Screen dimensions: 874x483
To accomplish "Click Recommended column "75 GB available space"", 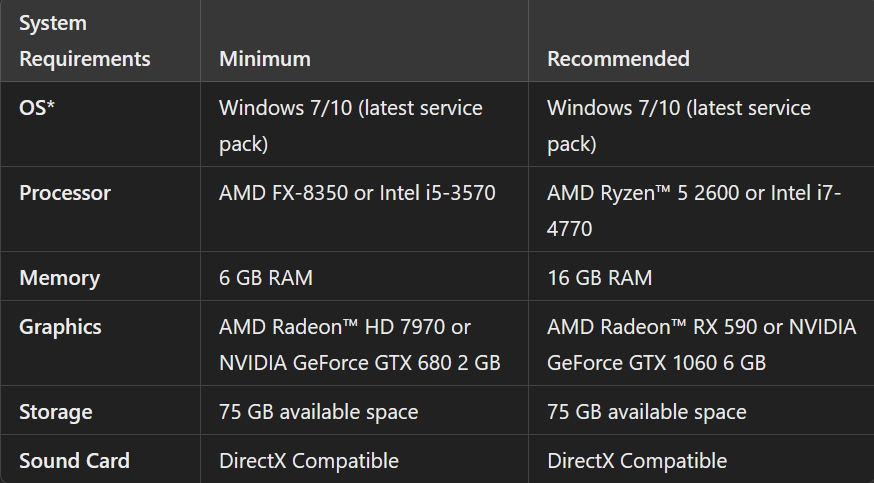I will 646,412.
